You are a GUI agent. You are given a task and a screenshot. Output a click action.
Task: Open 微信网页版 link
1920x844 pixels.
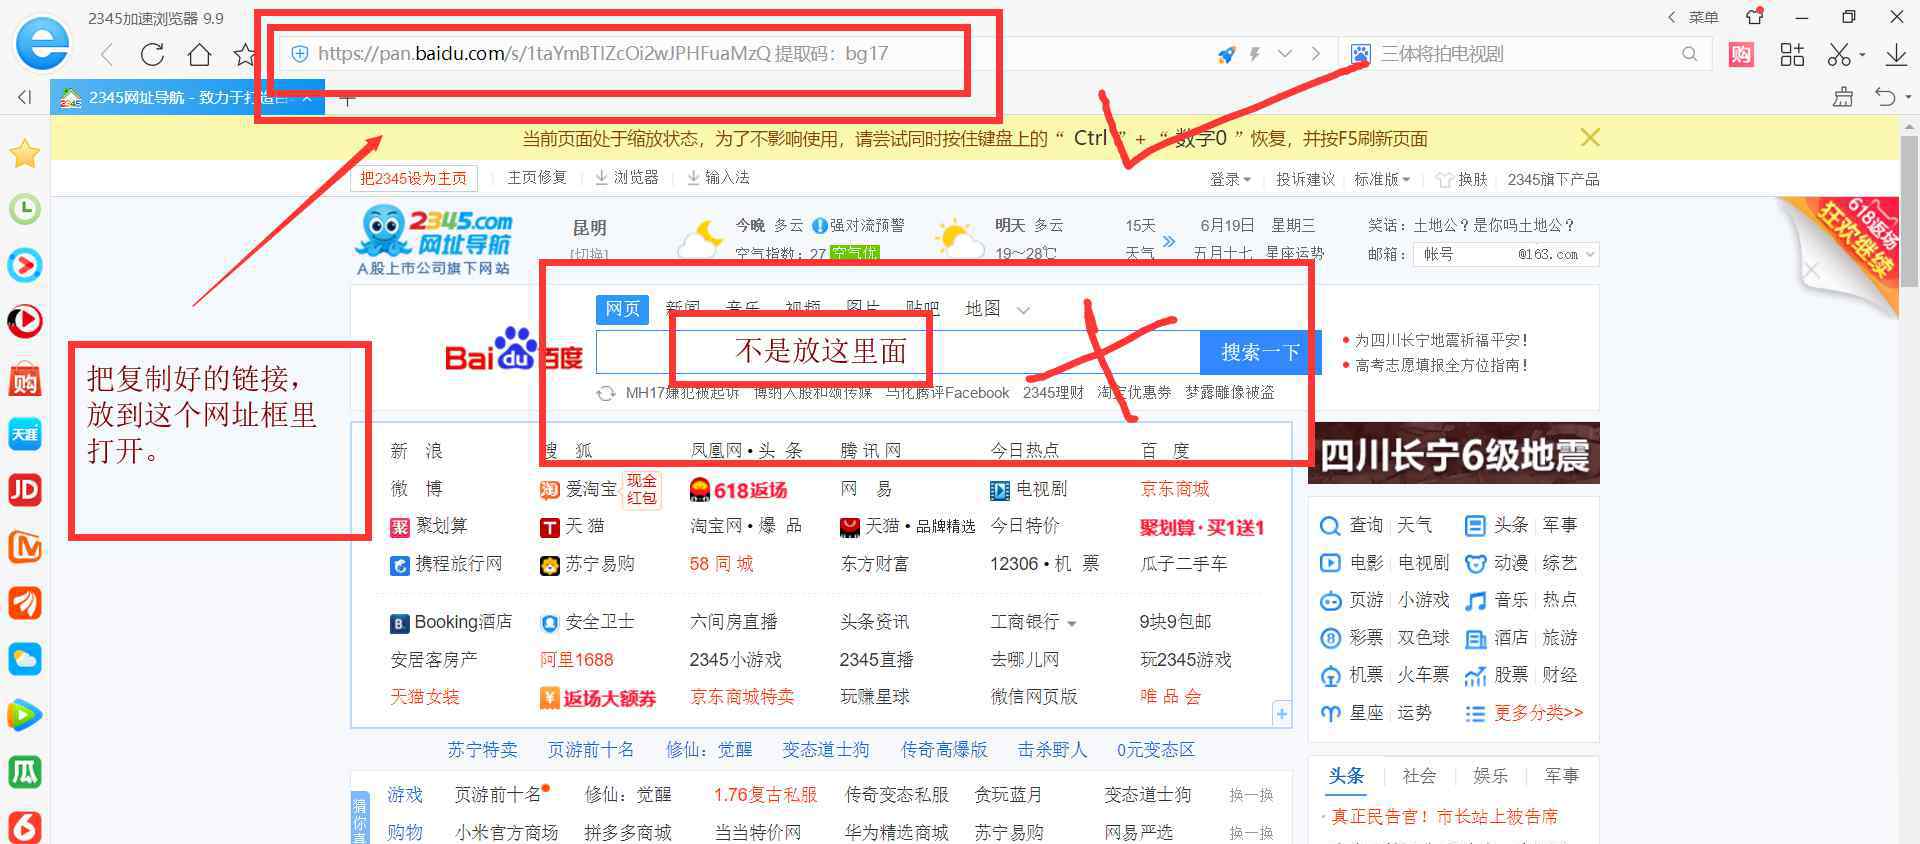pyautogui.click(x=1034, y=697)
